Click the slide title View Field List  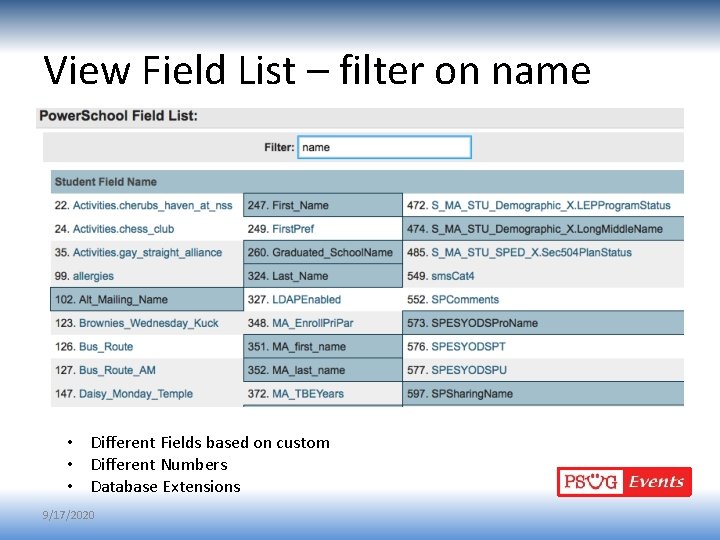click(x=317, y=70)
